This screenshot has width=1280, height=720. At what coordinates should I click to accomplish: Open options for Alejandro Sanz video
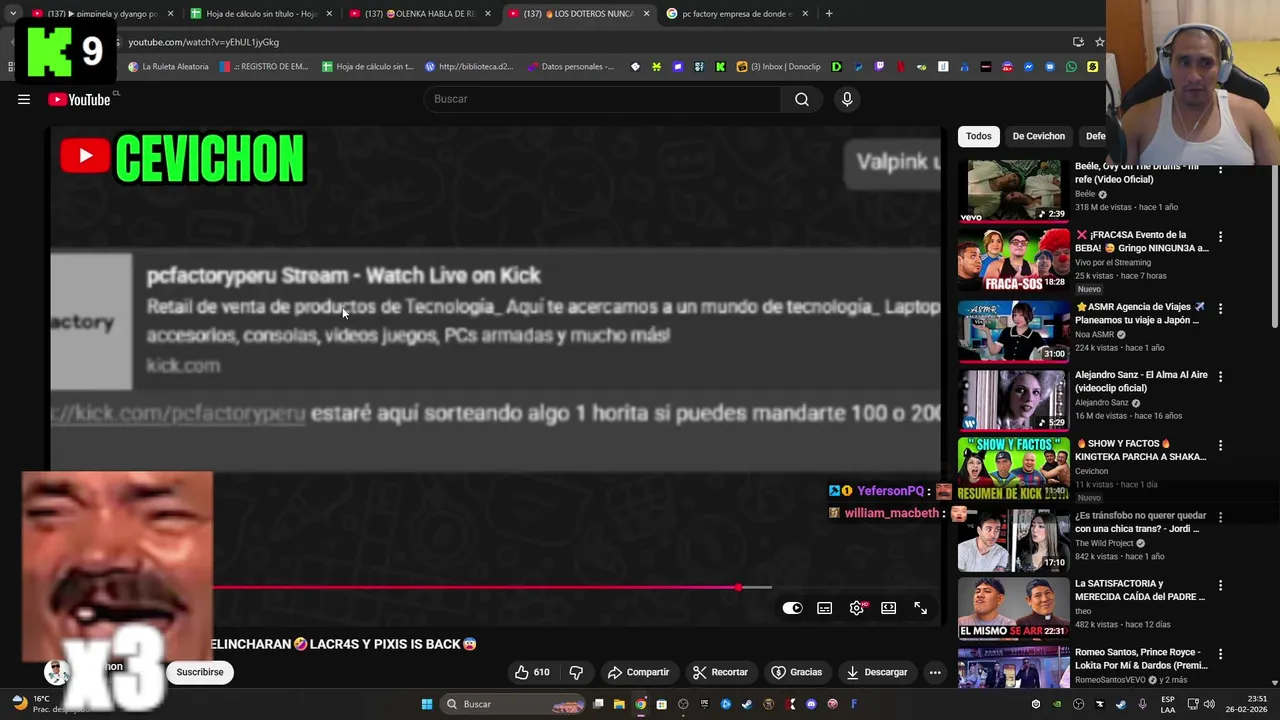pyautogui.click(x=1220, y=377)
